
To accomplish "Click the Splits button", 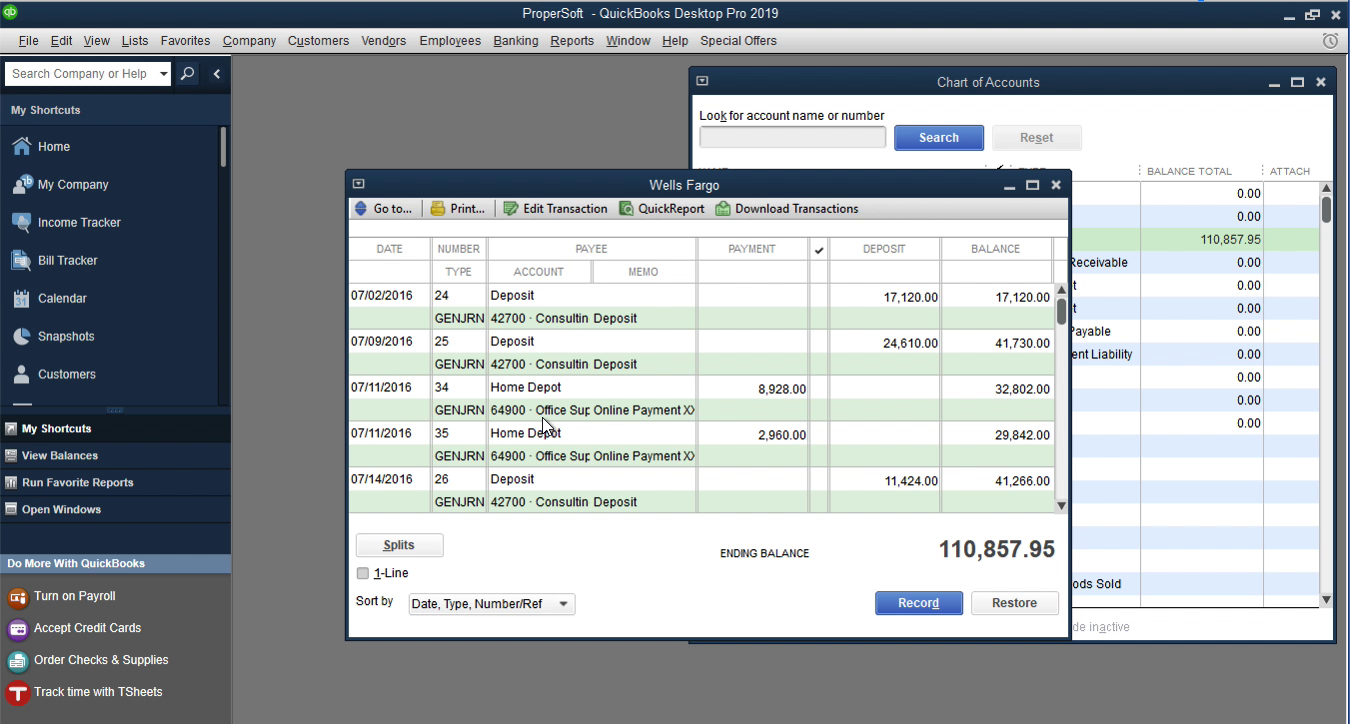I will 399,545.
